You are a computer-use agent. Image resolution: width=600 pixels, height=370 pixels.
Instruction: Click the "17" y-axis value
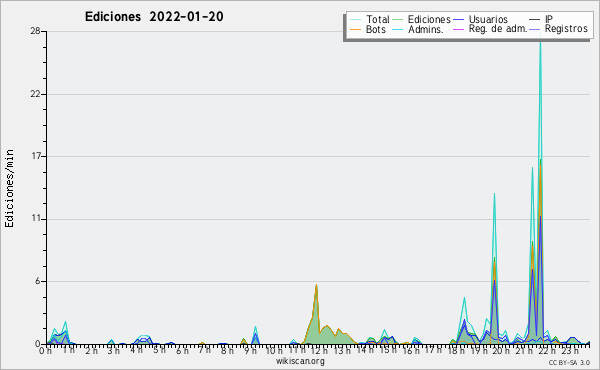pos(36,156)
